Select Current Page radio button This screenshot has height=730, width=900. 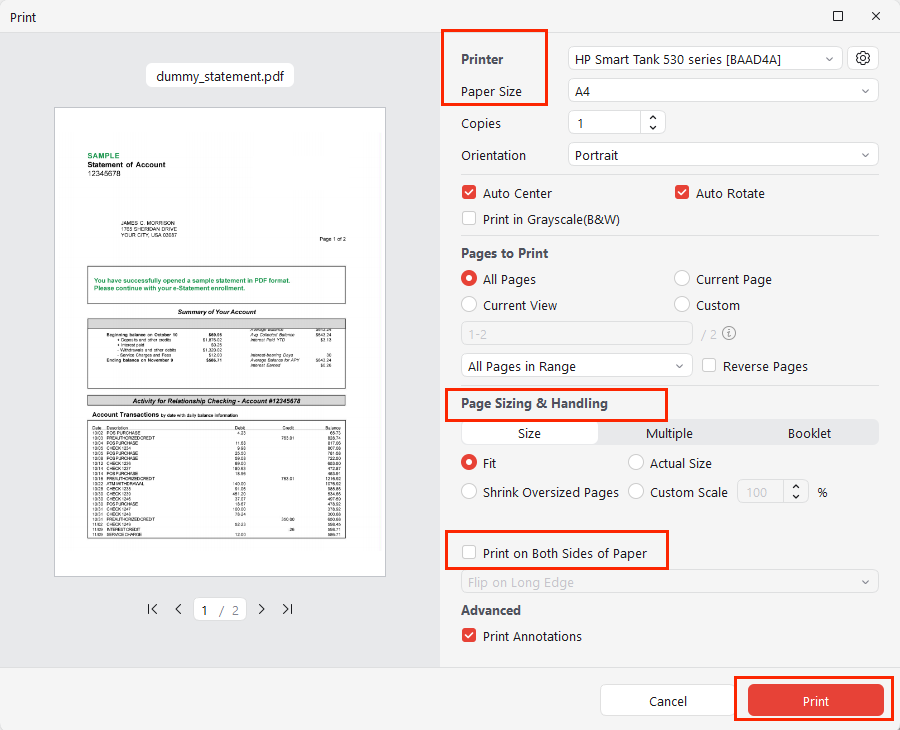[x=682, y=278]
